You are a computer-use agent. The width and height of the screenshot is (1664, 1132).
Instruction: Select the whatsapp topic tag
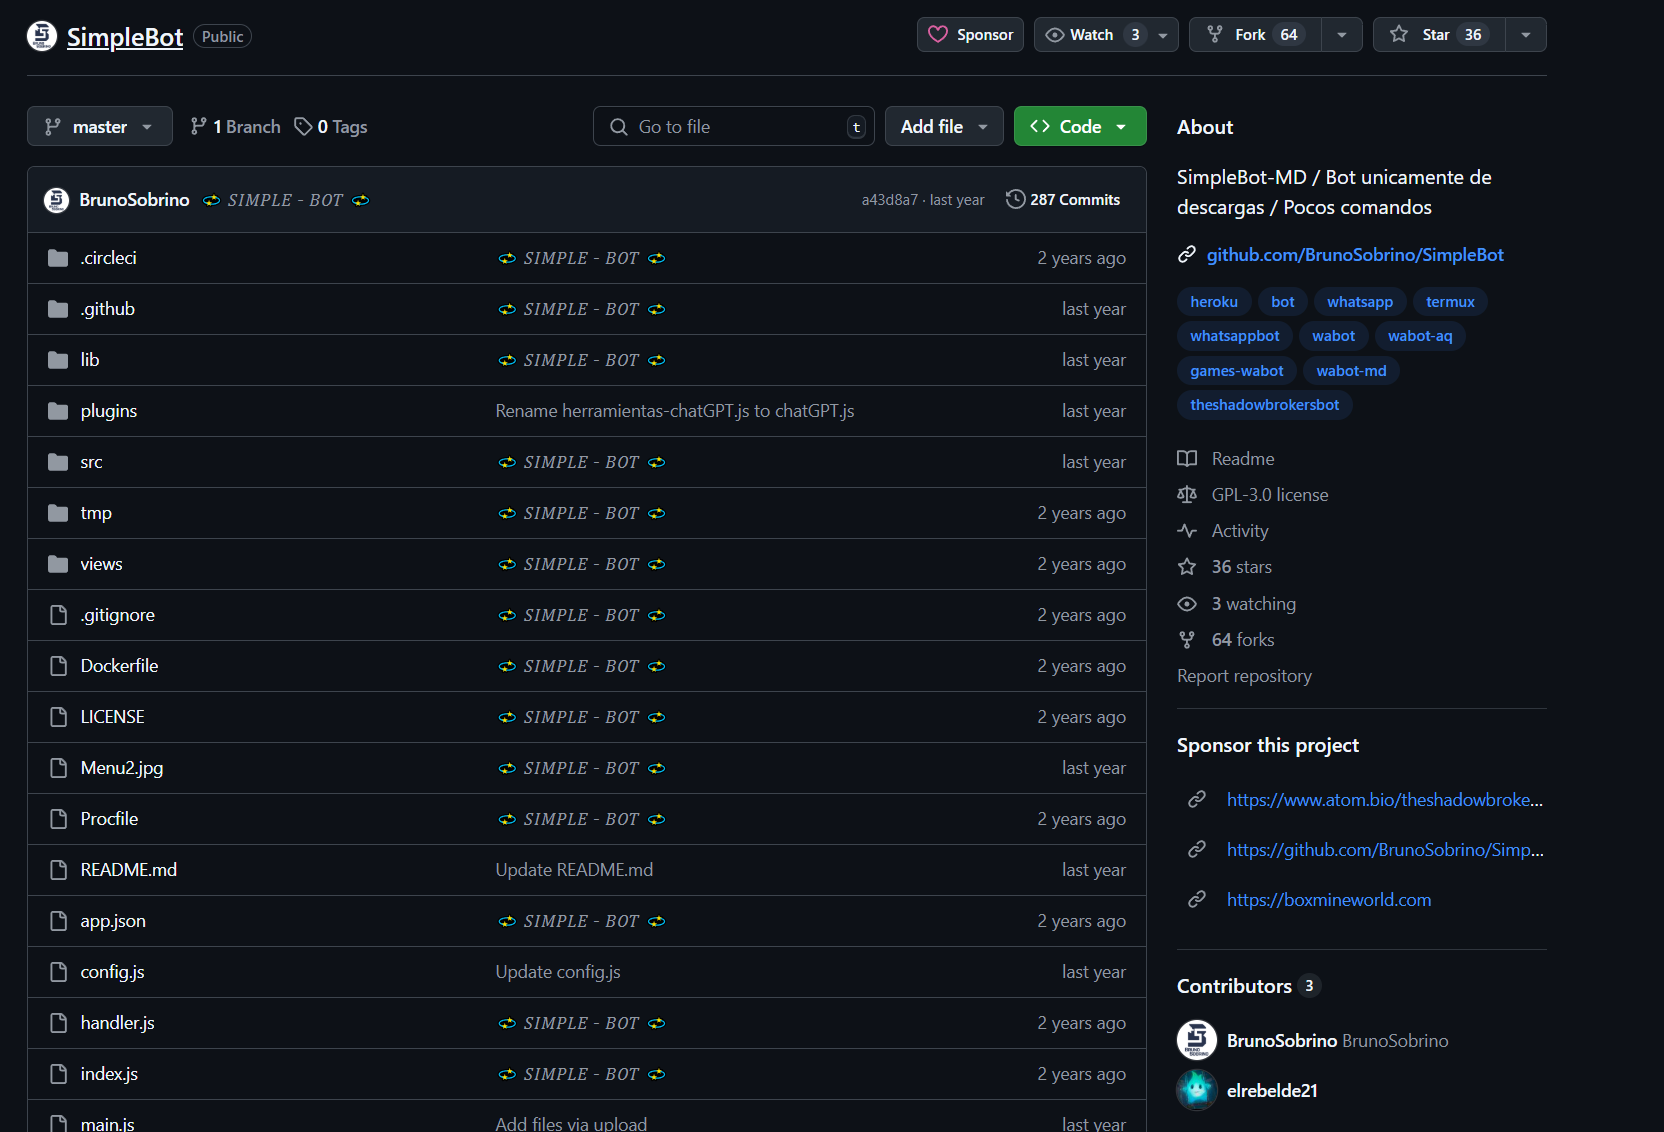pyautogui.click(x=1360, y=302)
